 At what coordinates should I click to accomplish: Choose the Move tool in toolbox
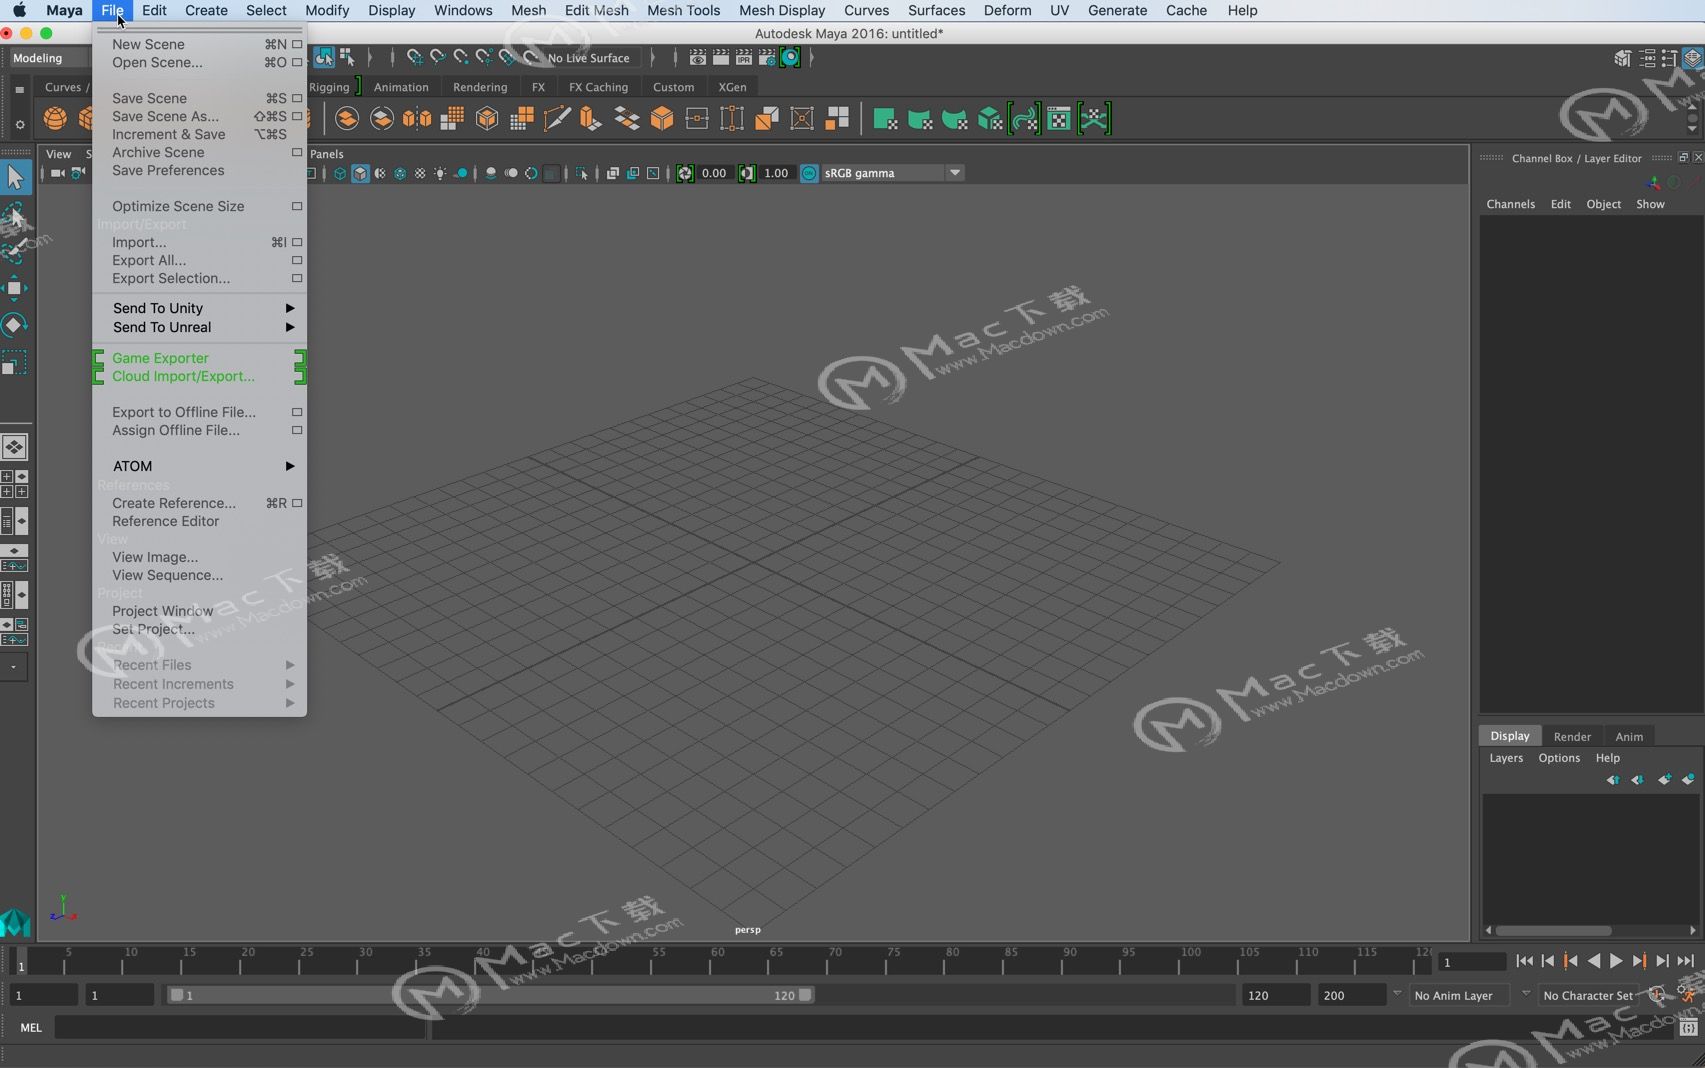tap(15, 288)
